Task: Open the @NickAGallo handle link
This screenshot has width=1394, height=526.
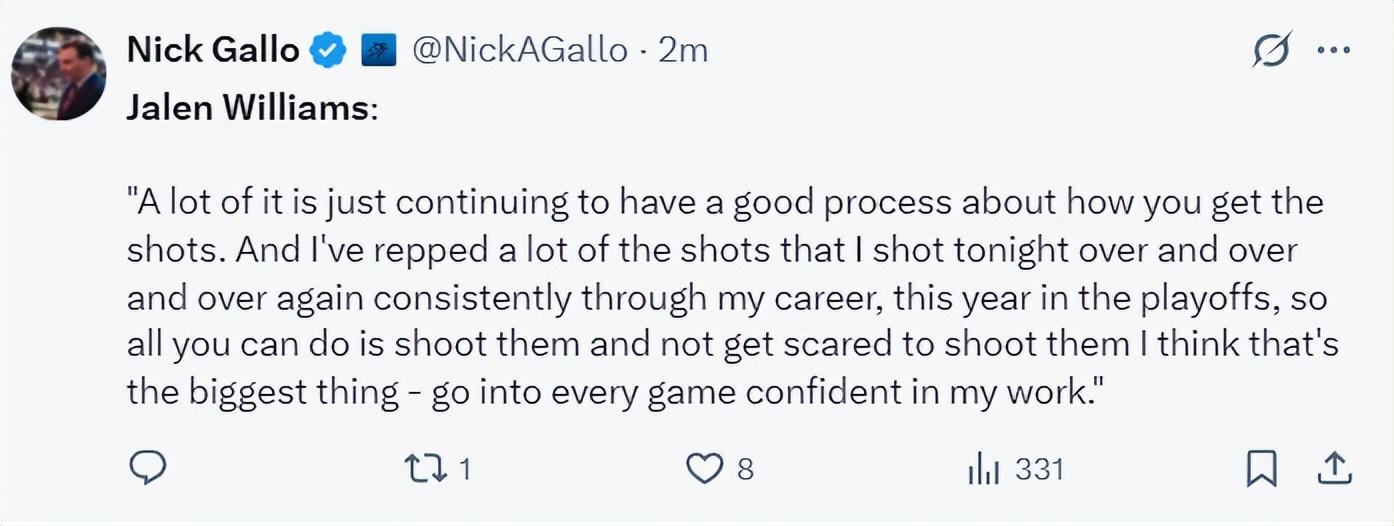Action: coord(520,50)
